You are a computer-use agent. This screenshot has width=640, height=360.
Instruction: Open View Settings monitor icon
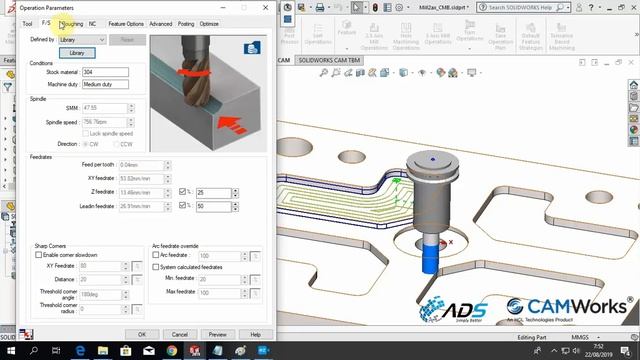(x=471, y=73)
